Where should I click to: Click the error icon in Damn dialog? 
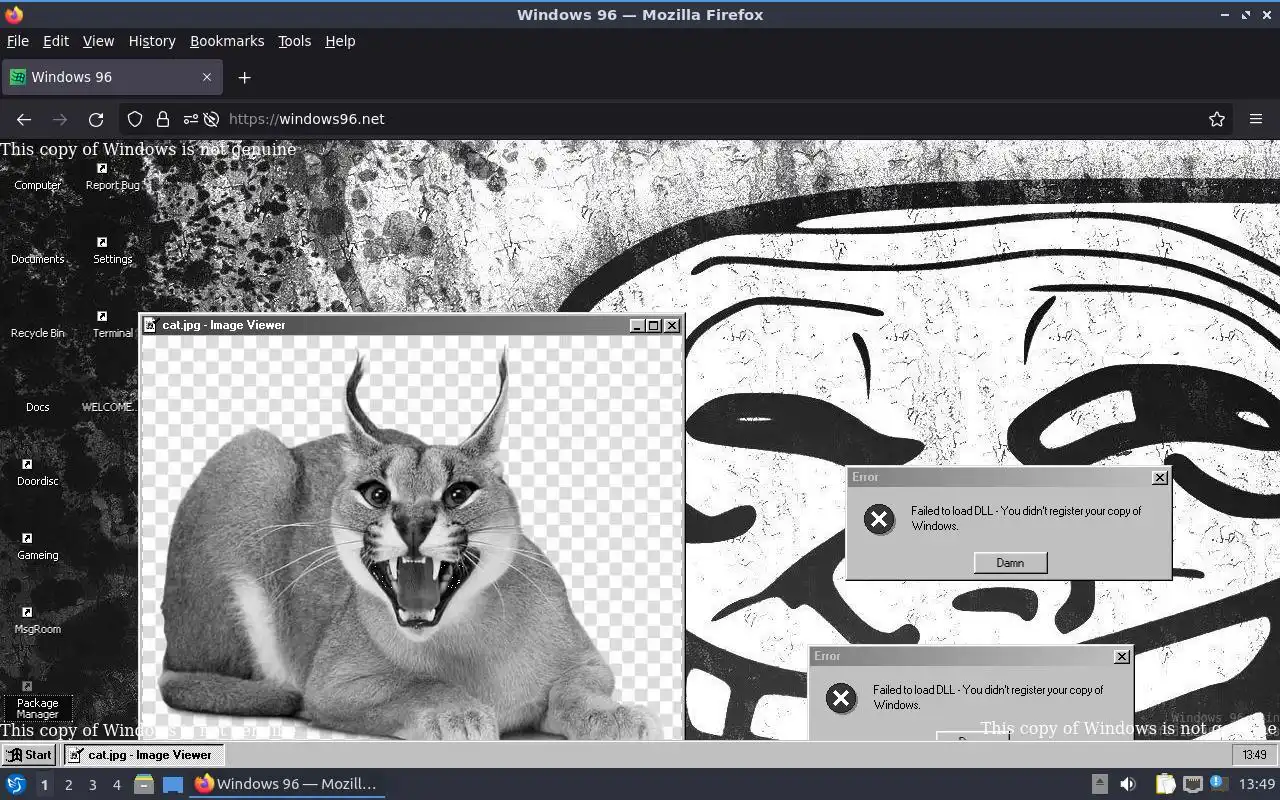tap(879, 519)
